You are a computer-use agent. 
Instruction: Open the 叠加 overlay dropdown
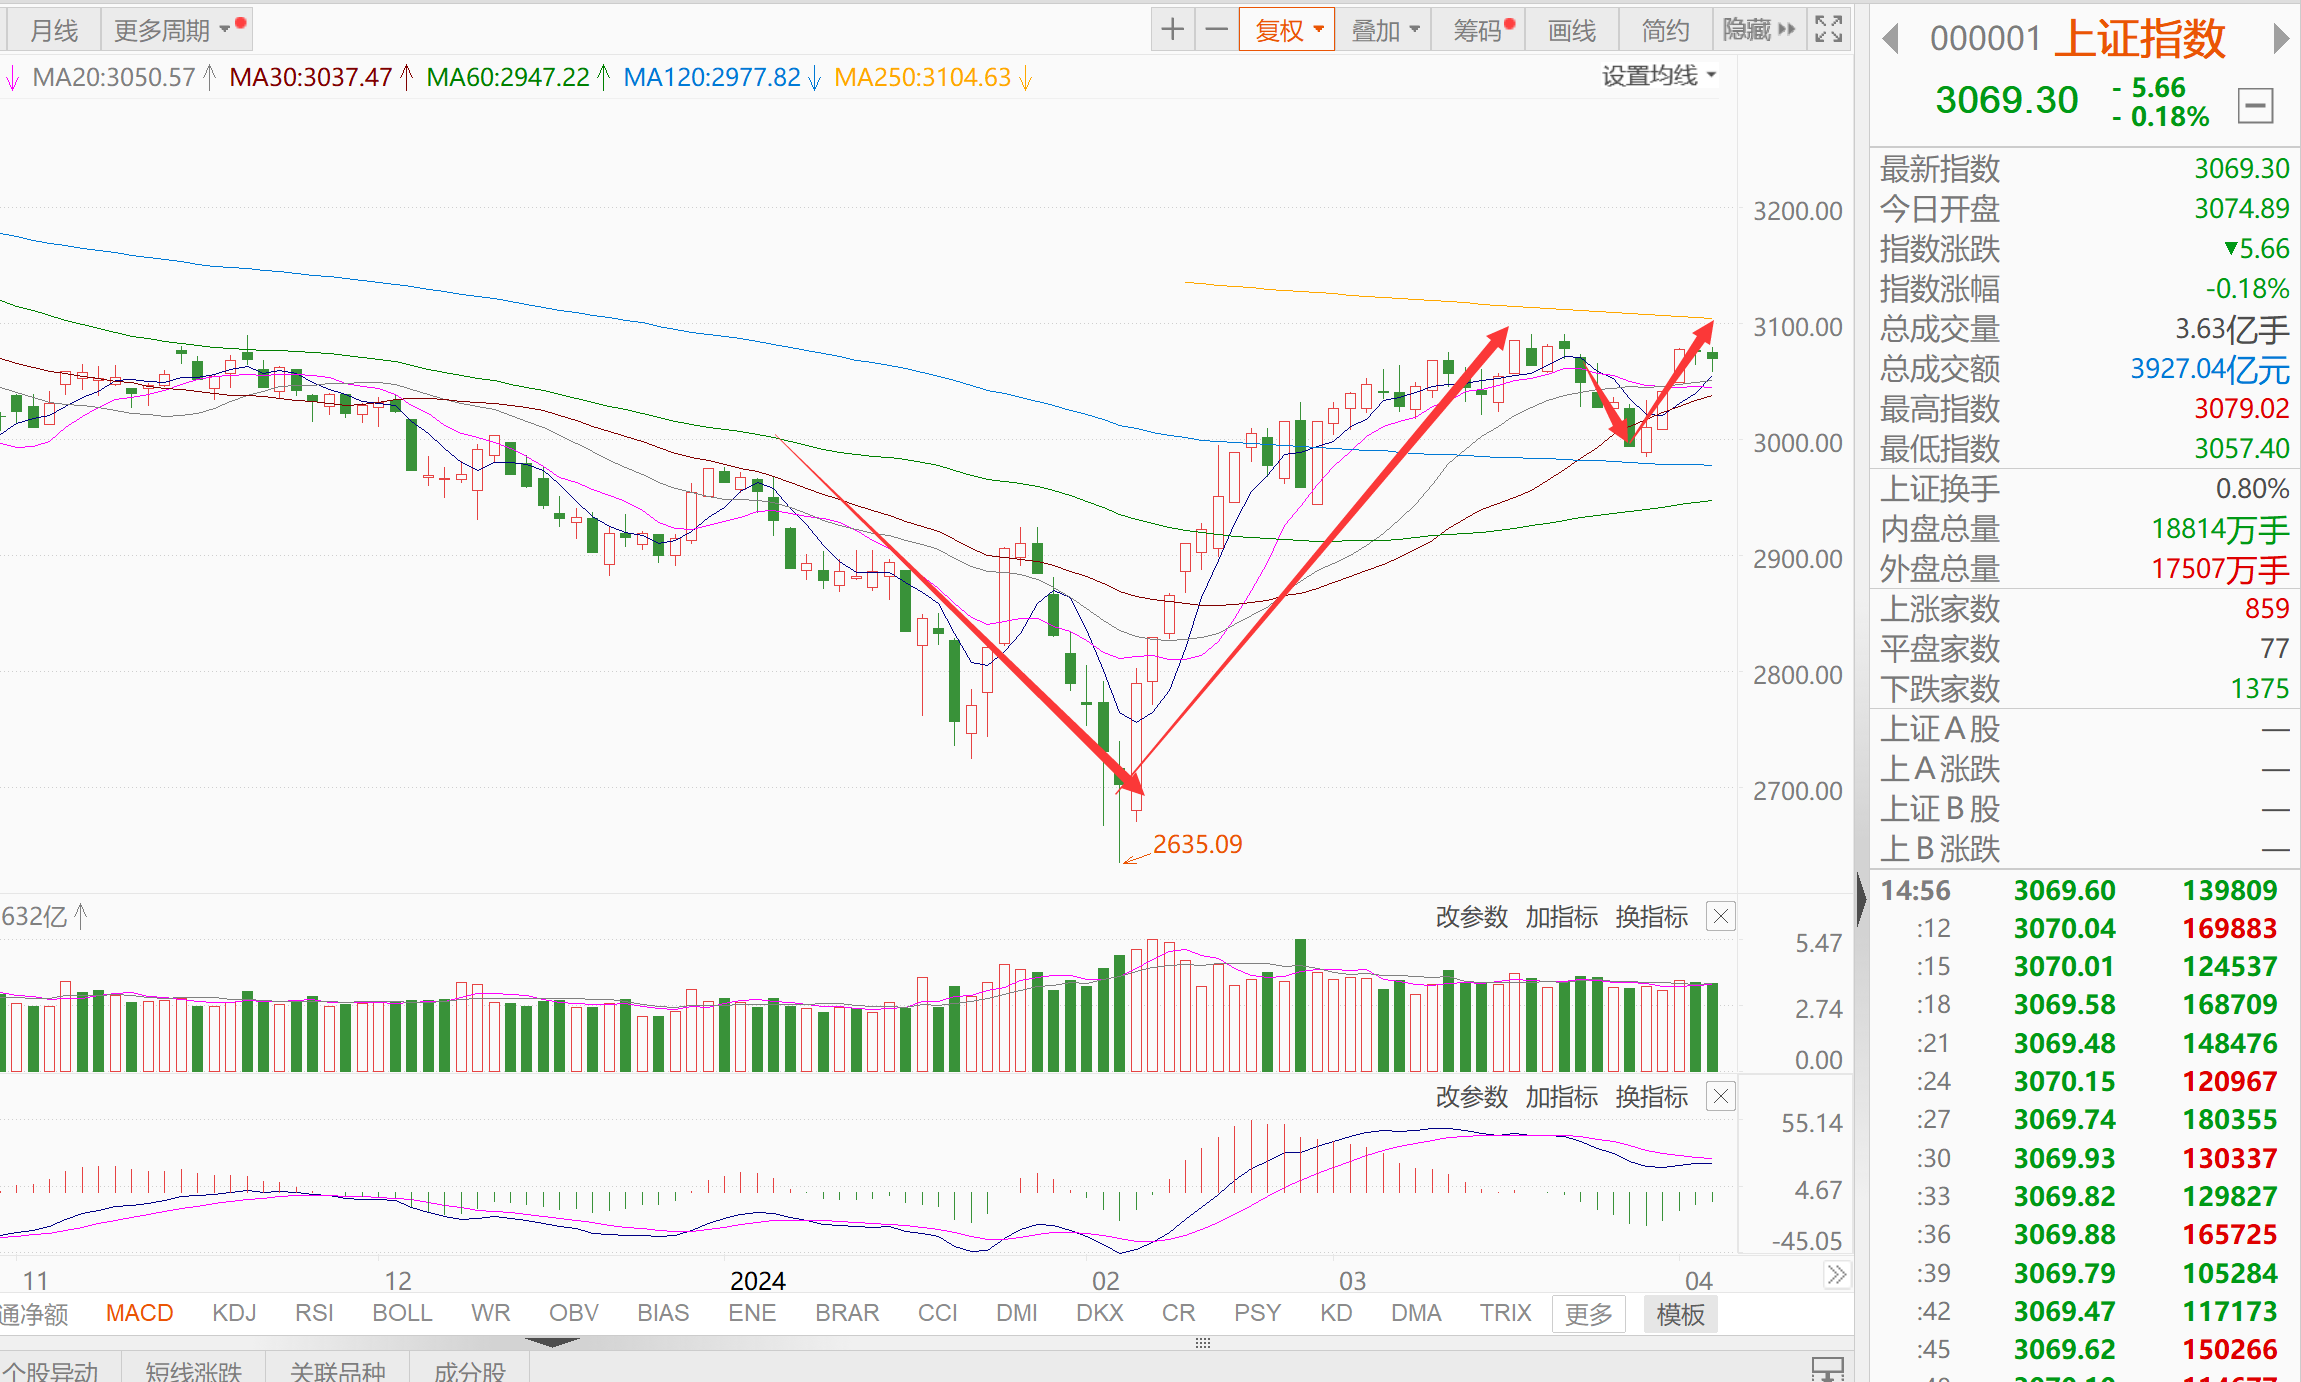pyautogui.click(x=1384, y=30)
